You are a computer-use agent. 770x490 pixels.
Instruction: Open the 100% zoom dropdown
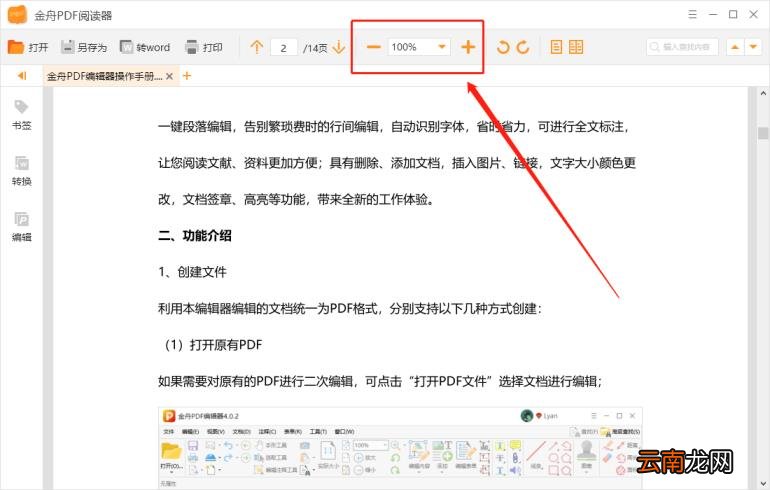441,47
